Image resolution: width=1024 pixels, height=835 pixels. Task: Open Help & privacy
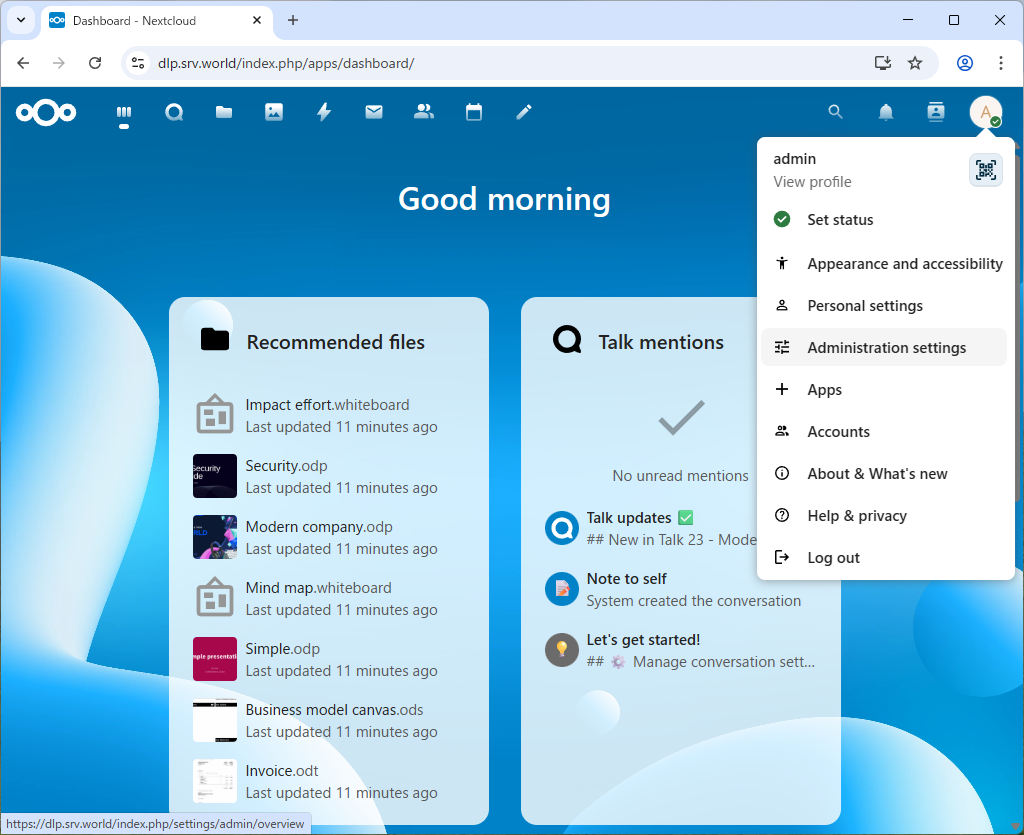click(x=884, y=516)
